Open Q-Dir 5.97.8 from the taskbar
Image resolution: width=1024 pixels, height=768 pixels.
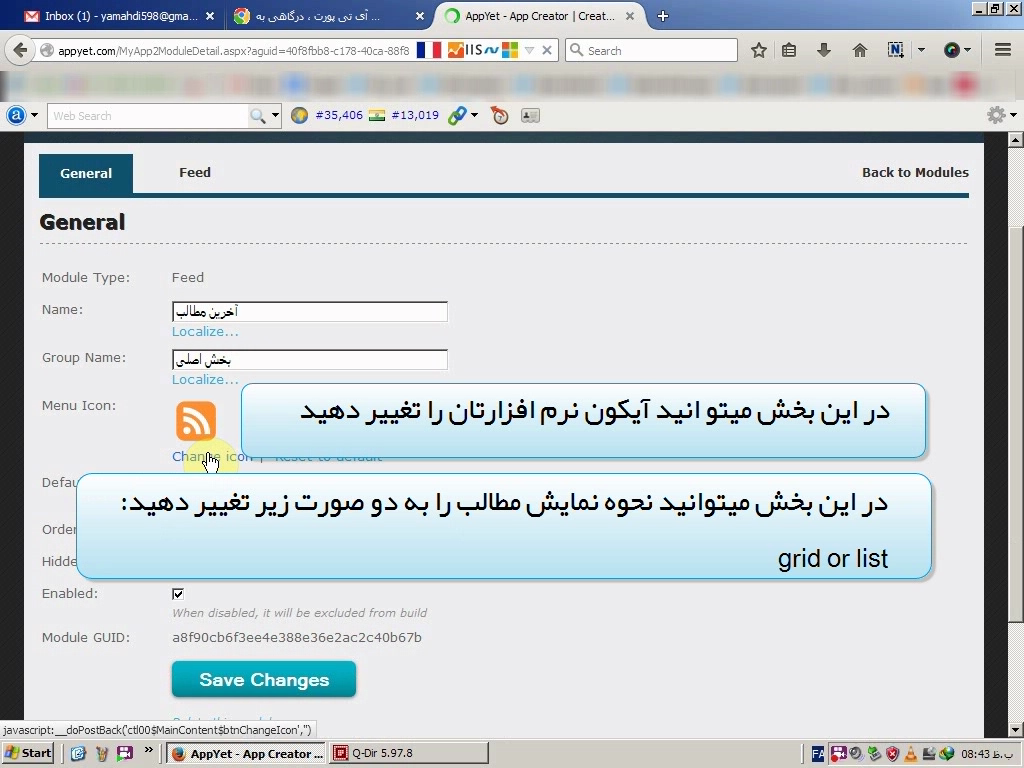click(409, 753)
